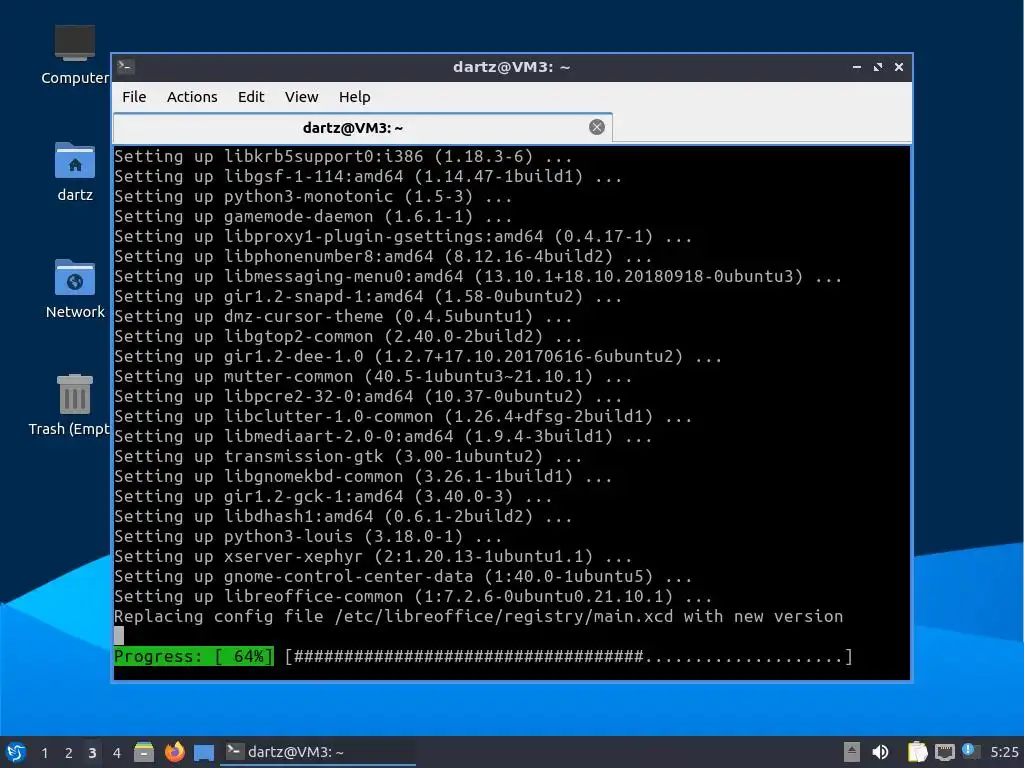Close the dartz@VM3 terminal tab
The image size is (1024, 768).
click(x=596, y=127)
